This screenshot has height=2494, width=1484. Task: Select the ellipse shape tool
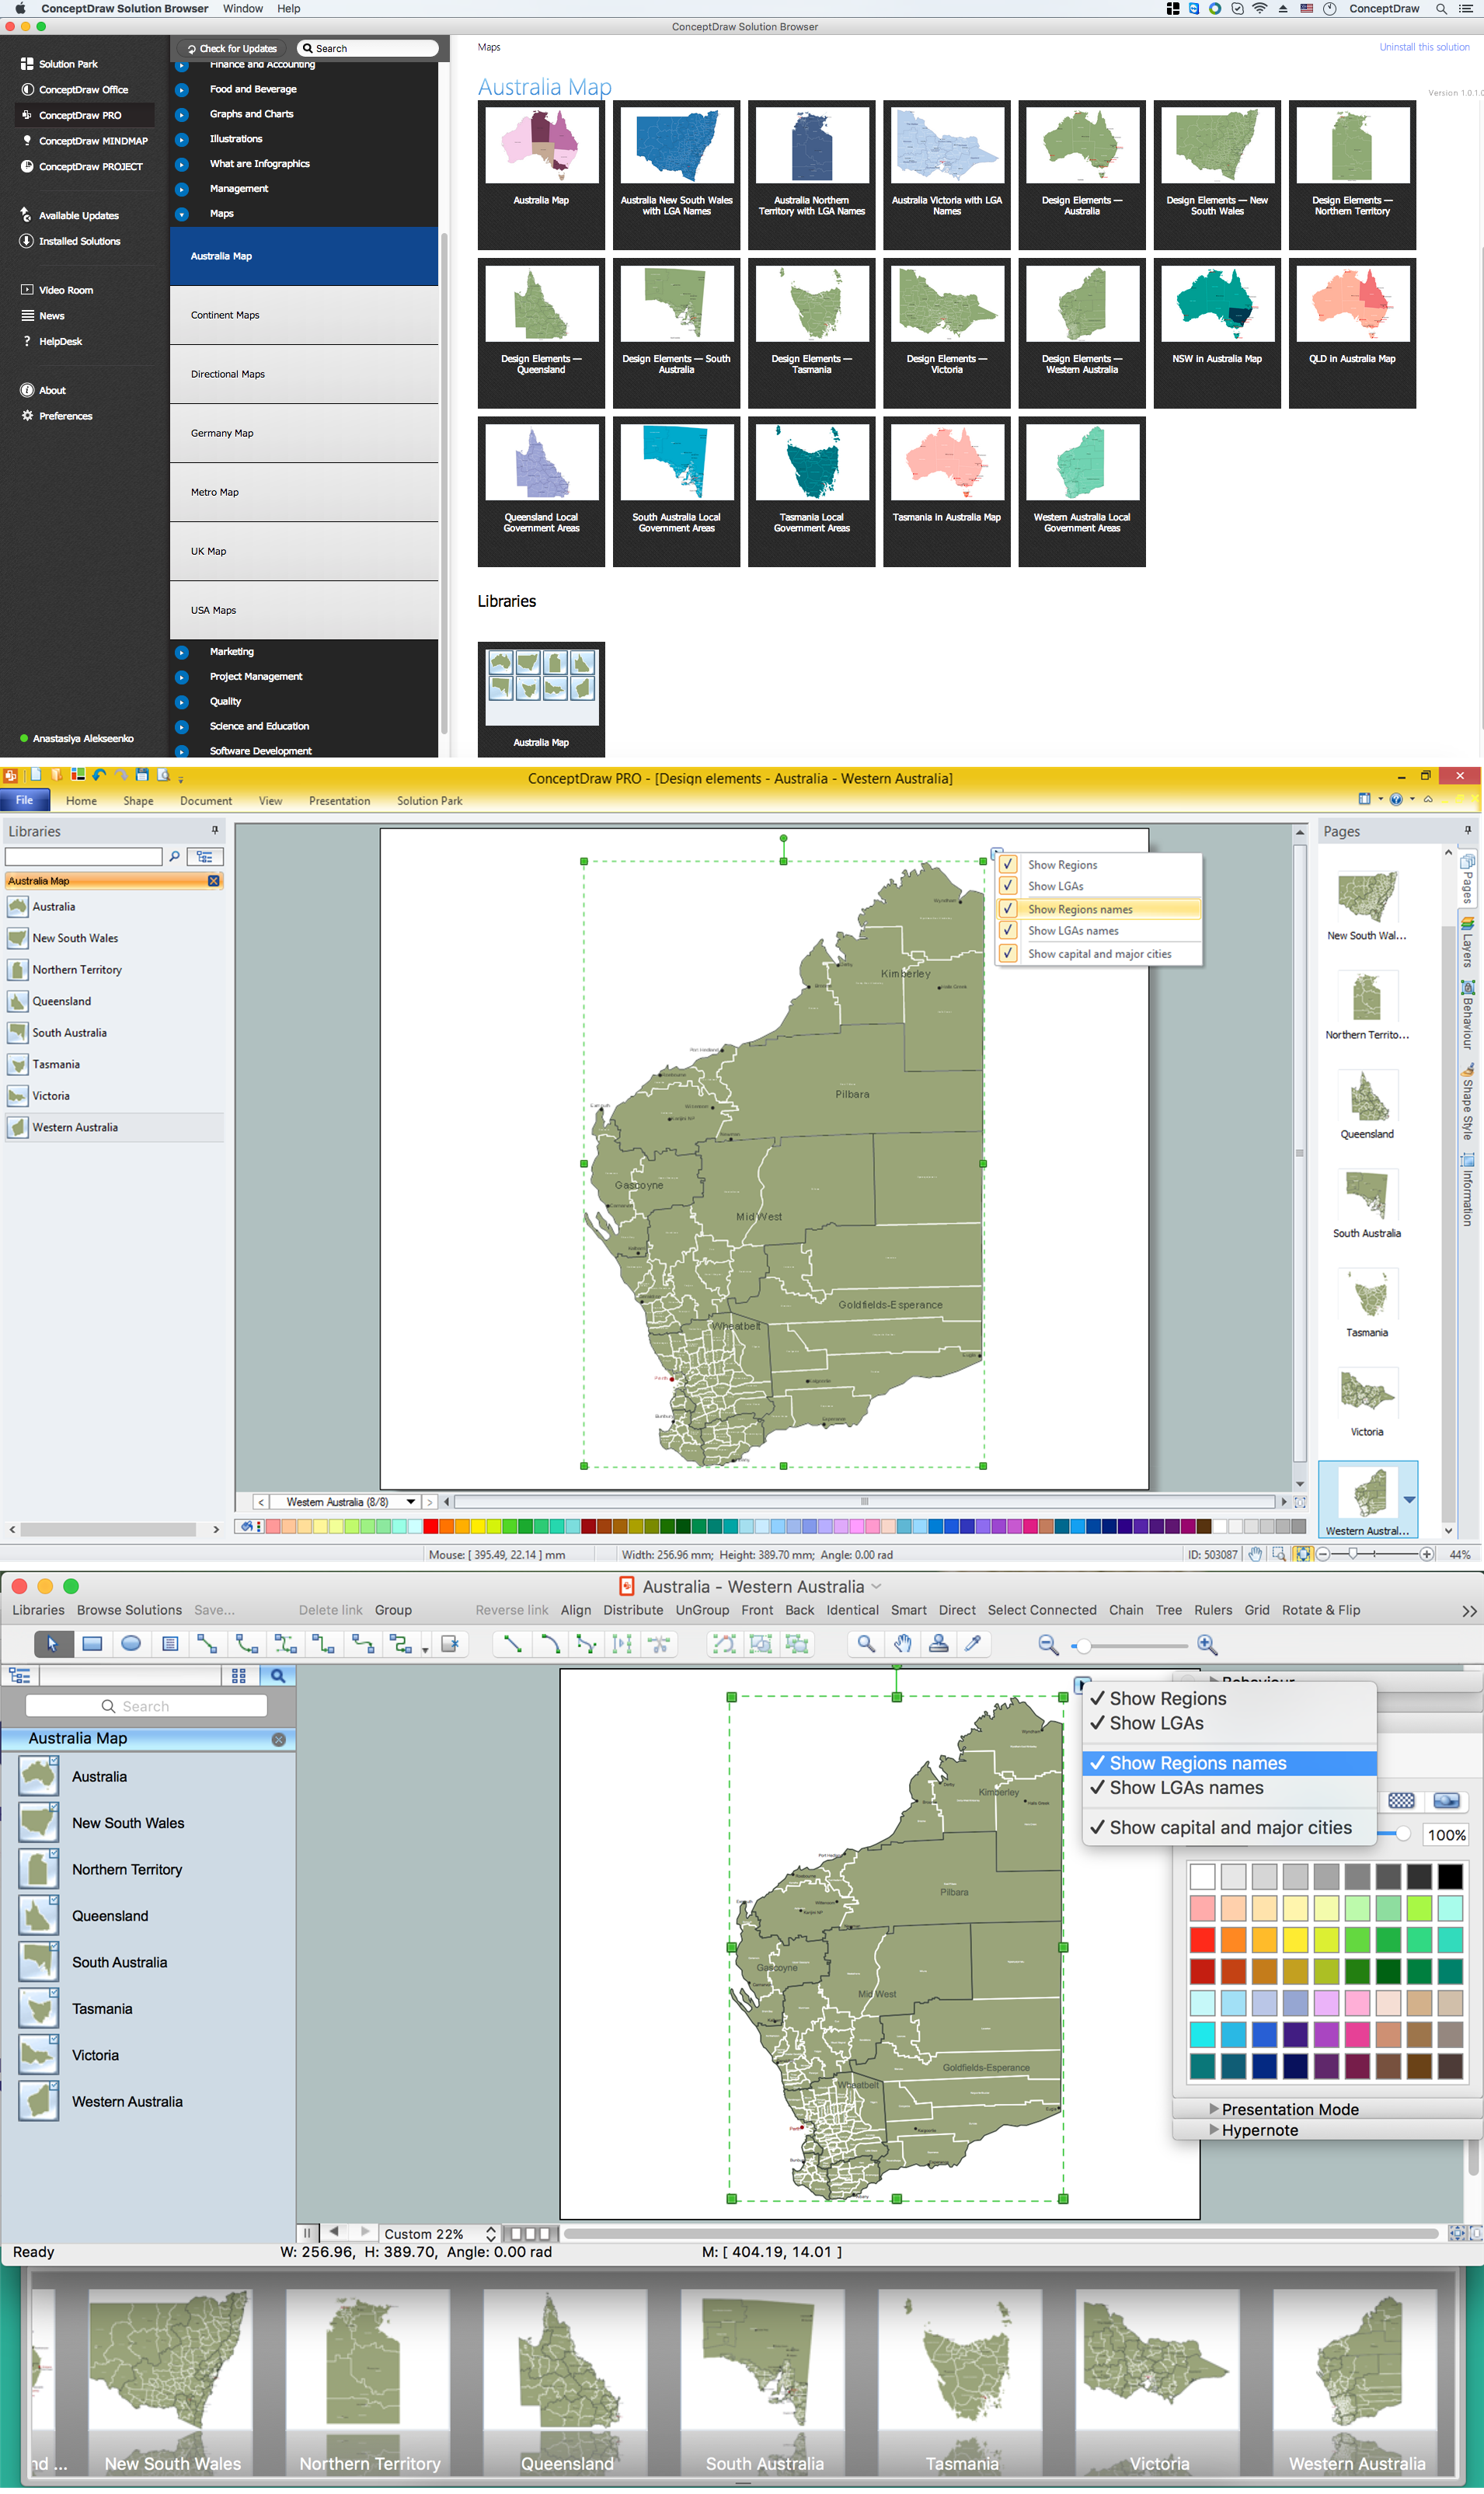131,1644
